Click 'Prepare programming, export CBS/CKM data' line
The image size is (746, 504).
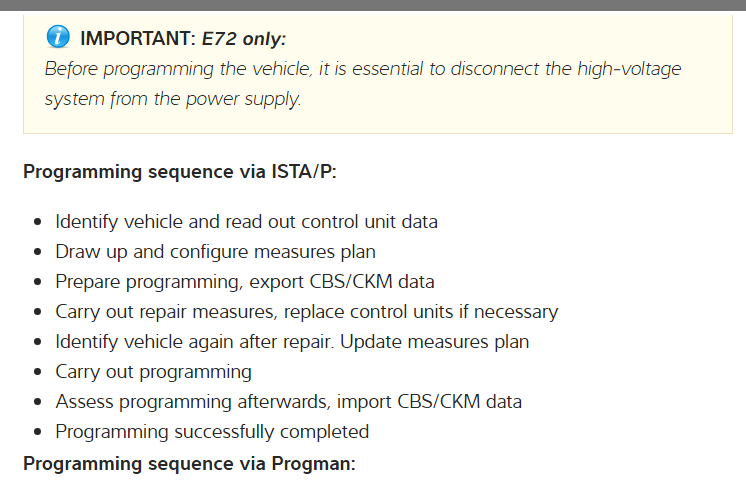(245, 281)
